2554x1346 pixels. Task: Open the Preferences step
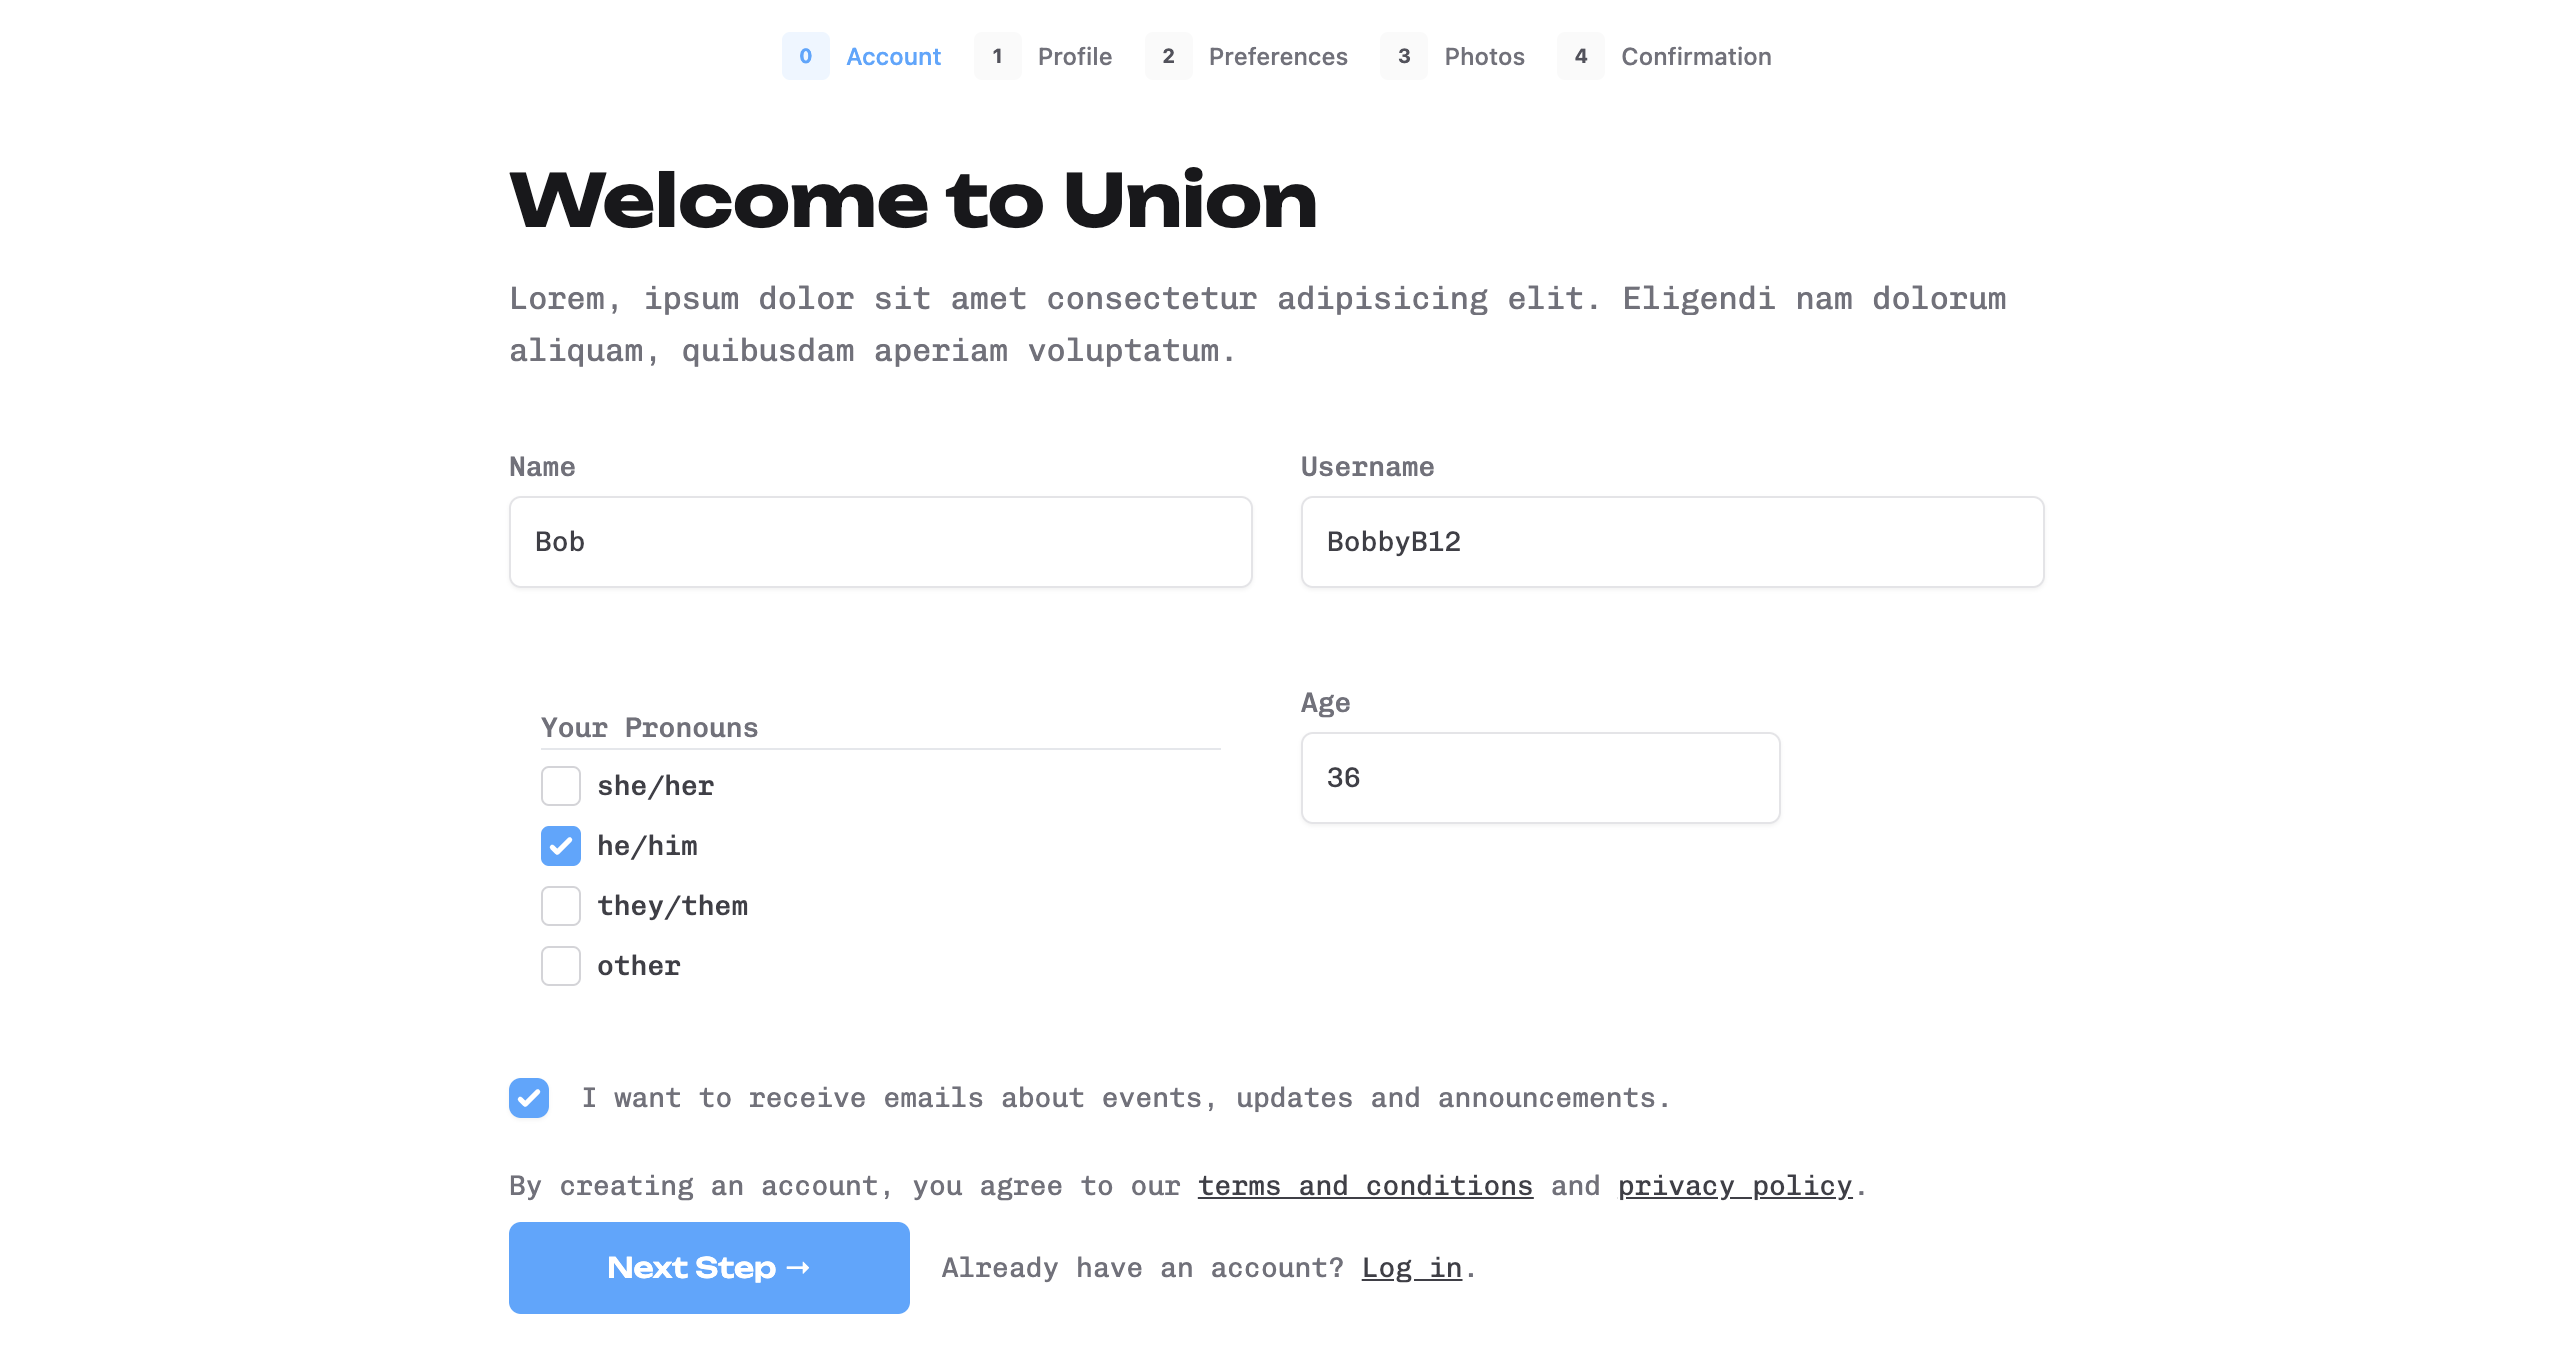pyautogui.click(x=1277, y=57)
